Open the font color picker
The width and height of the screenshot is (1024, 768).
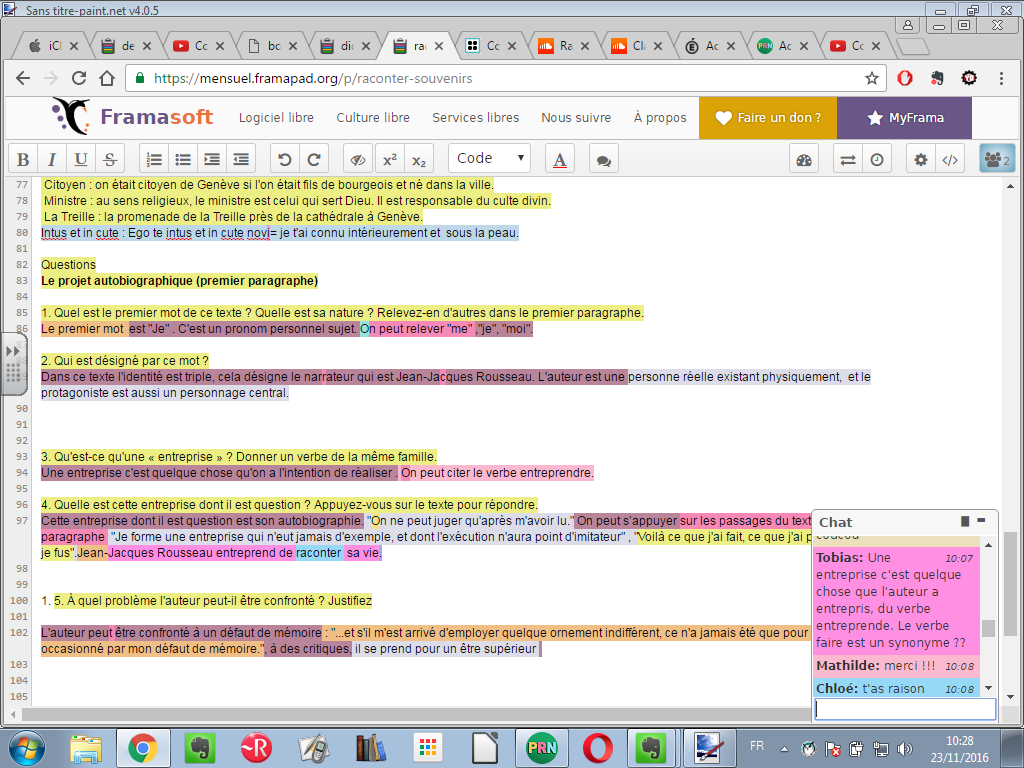[560, 159]
